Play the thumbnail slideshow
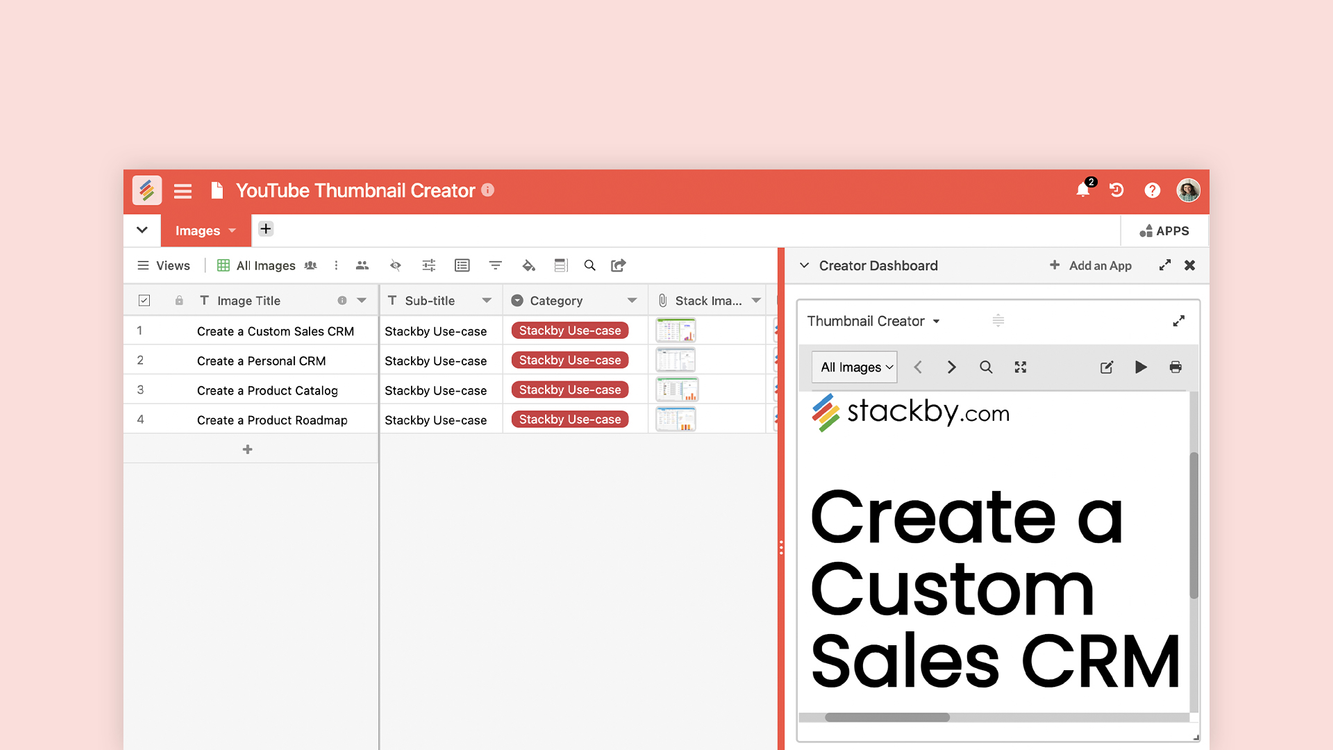Image resolution: width=1333 pixels, height=750 pixels. pos(1141,367)
